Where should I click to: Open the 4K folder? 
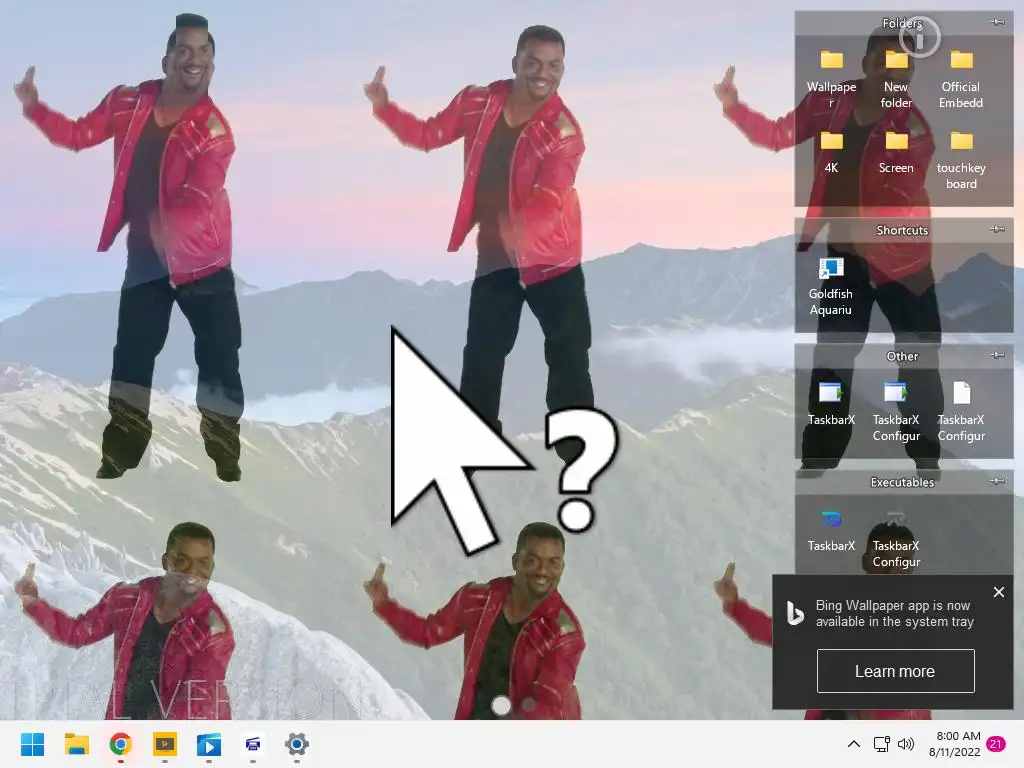[x=831, y=141]
